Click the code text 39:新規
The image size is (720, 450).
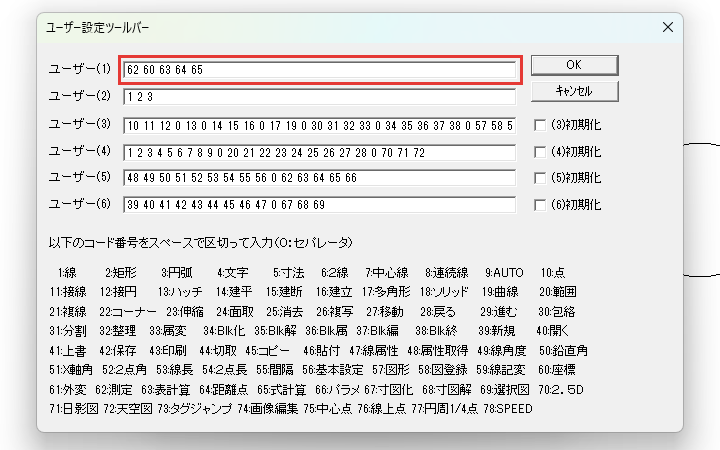click(496, 331)
